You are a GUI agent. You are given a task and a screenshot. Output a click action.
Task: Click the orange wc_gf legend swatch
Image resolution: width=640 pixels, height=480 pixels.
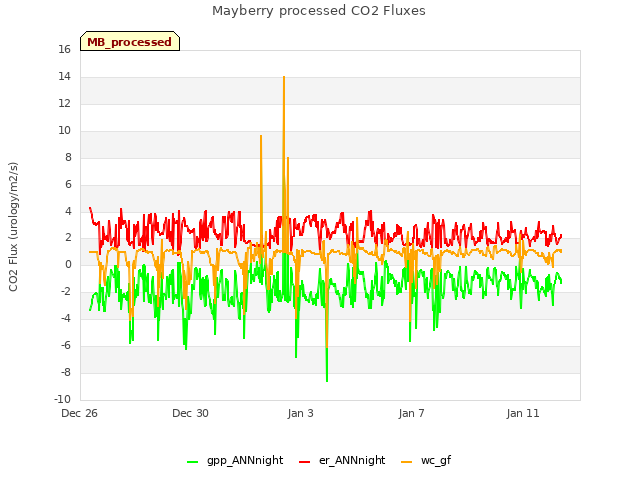[407, 462]
